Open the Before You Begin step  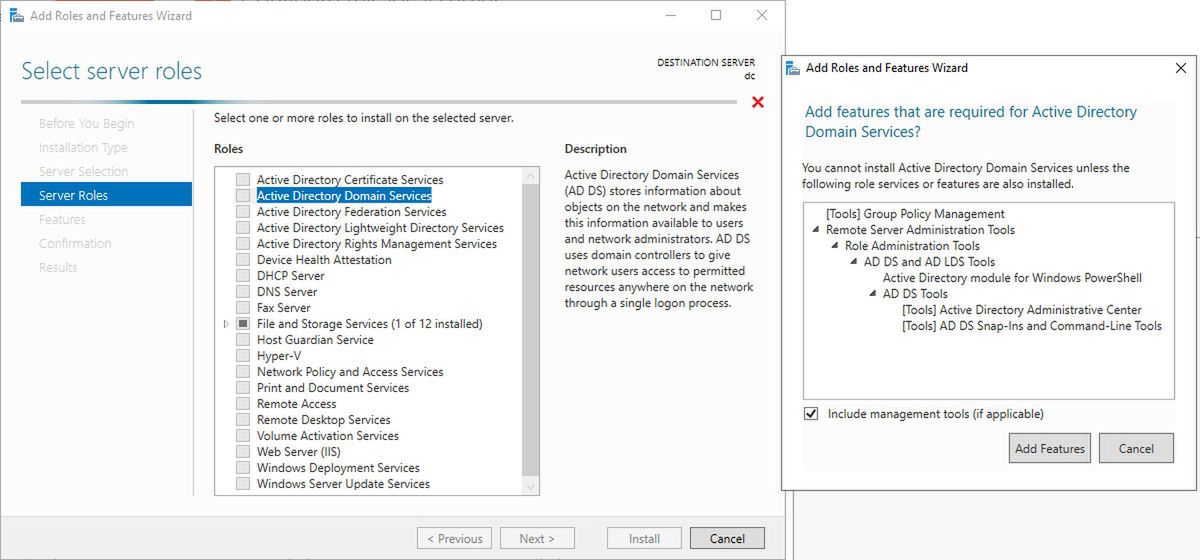click(x=86, y=124)
